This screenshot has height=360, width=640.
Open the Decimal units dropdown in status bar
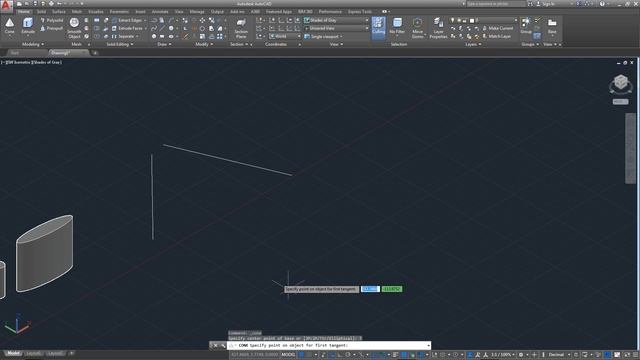[558, 355]
